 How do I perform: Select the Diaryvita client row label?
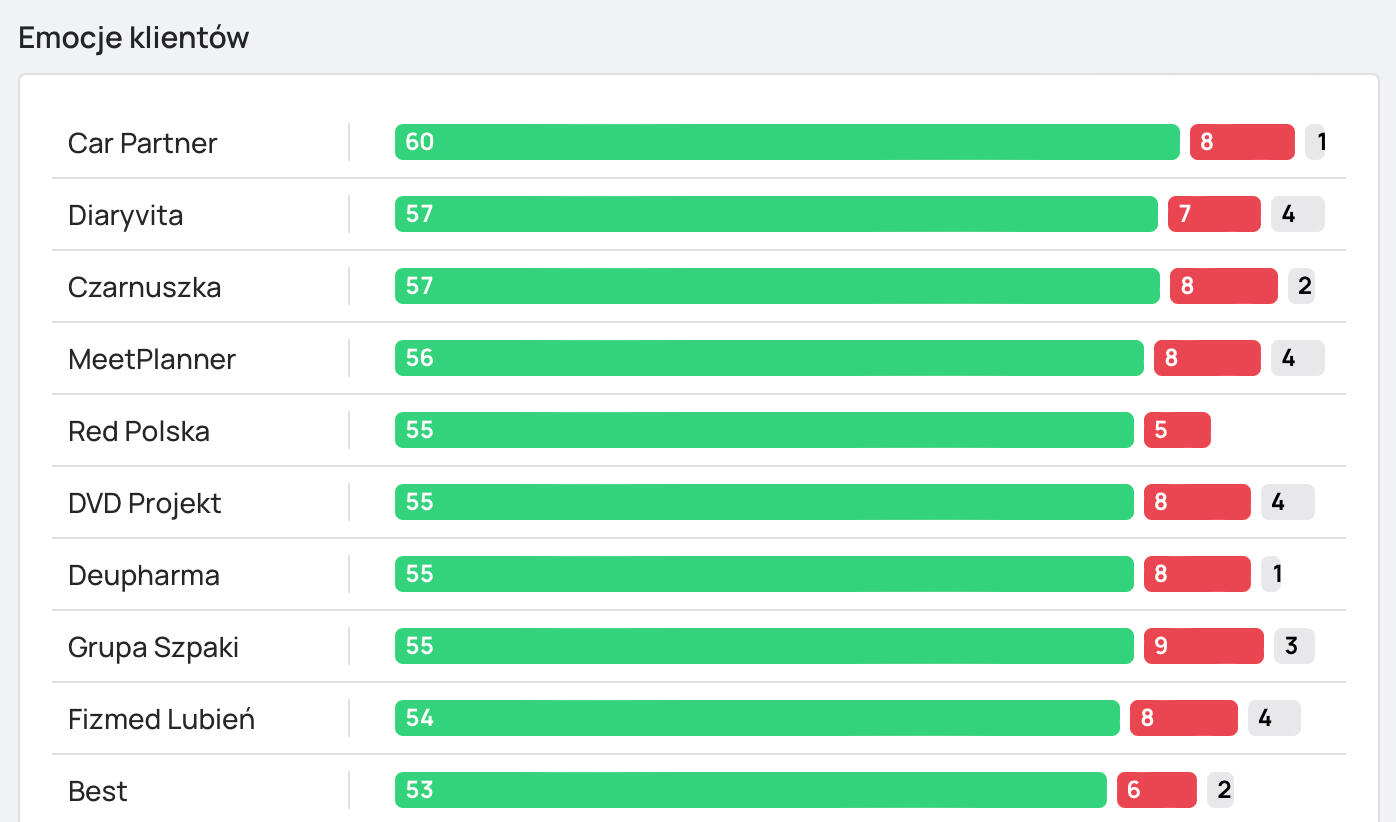point(125,215)
